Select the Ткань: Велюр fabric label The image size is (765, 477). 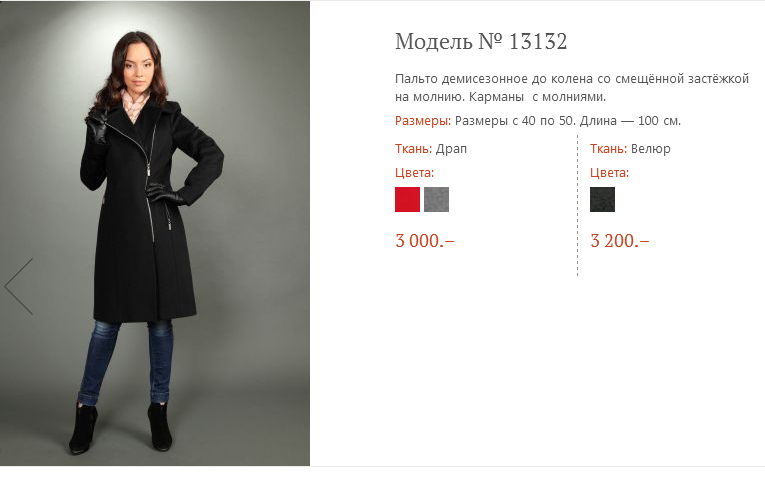(630, 149)
